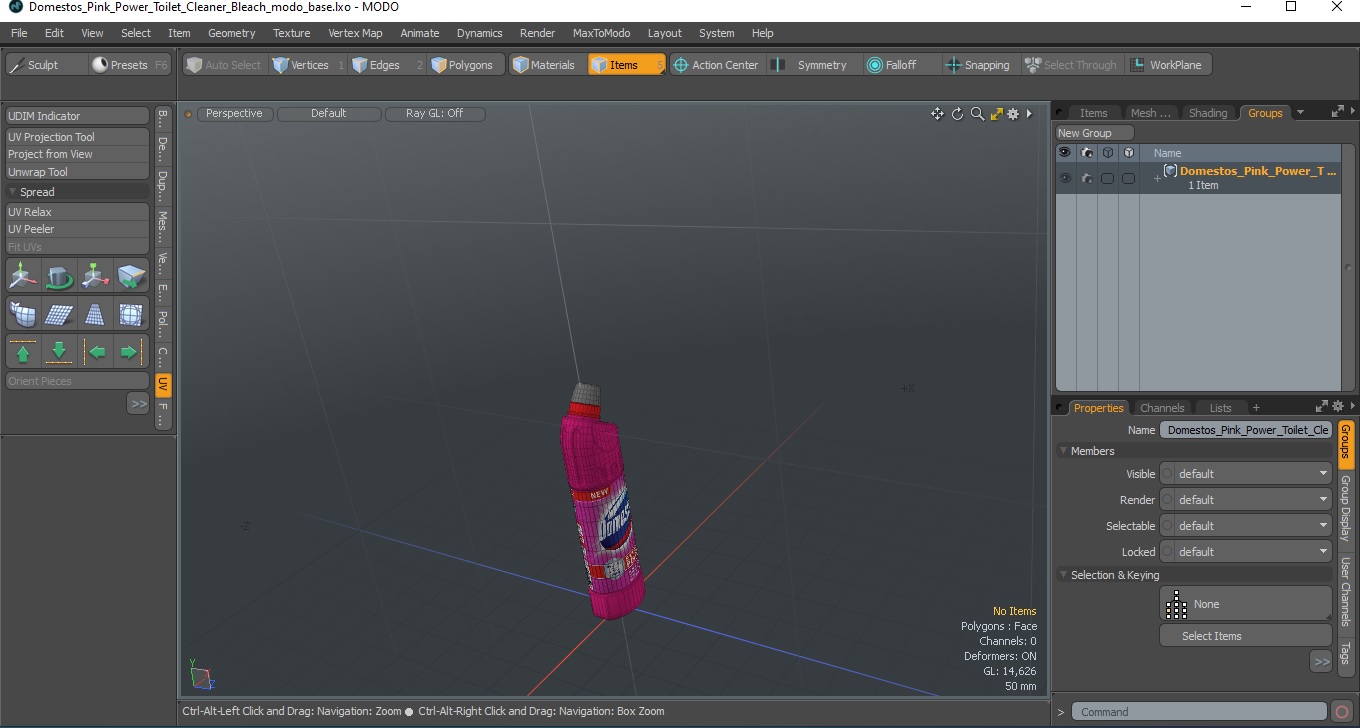Collapse the Spread section
Viewport: 1360px width, 728px height.
coord(13,192)
